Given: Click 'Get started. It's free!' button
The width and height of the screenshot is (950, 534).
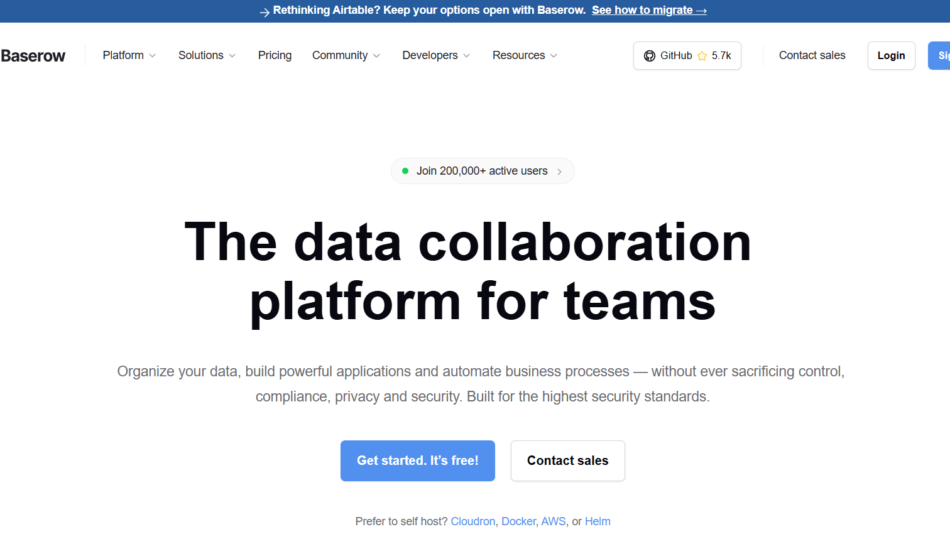Looking at the screenshot, I should [x=417, y=461].
